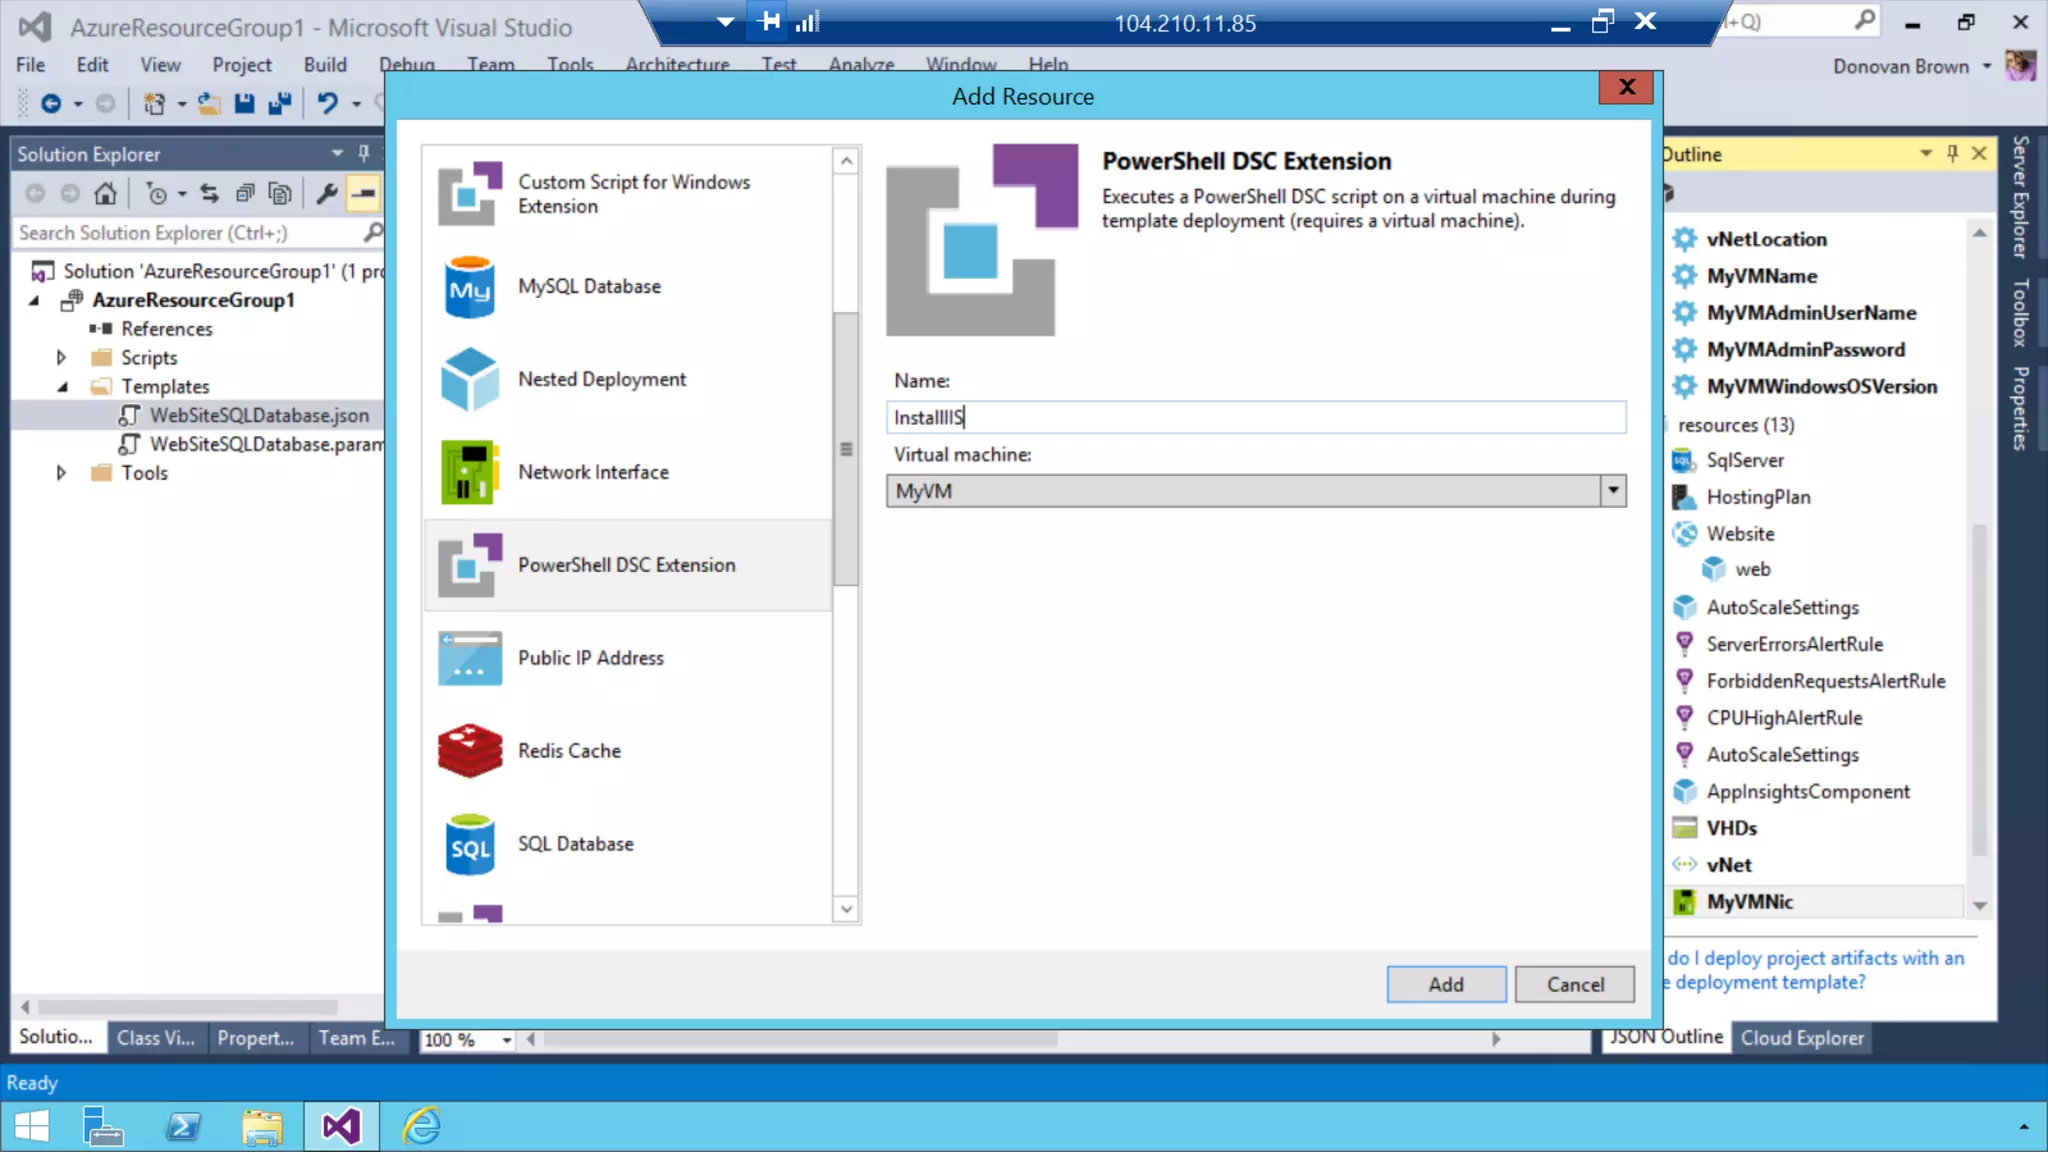Click the Cancel button
The width and height of the screenshot is (2048, 1152).
(x=1574, y=984)
